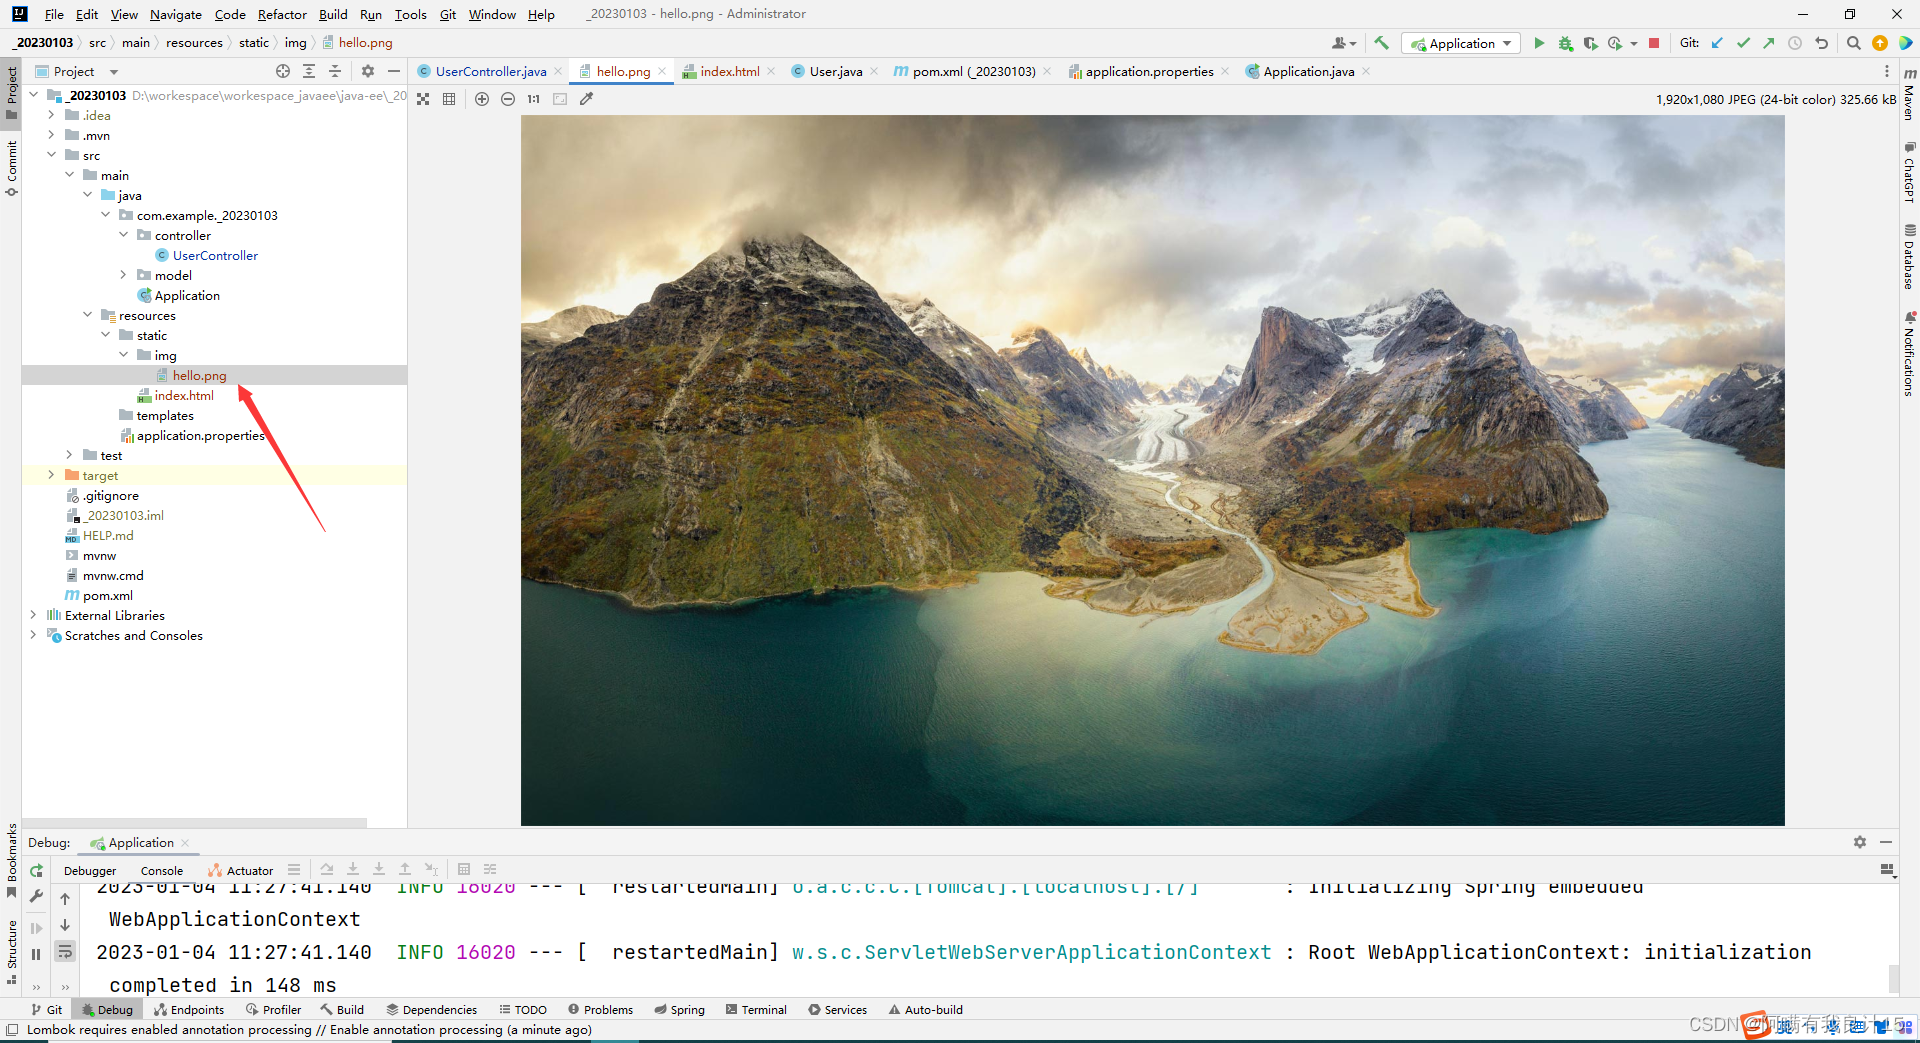Run Application with coverage
This screenshot has width=1920, height=1043.
coord(1590,43)
